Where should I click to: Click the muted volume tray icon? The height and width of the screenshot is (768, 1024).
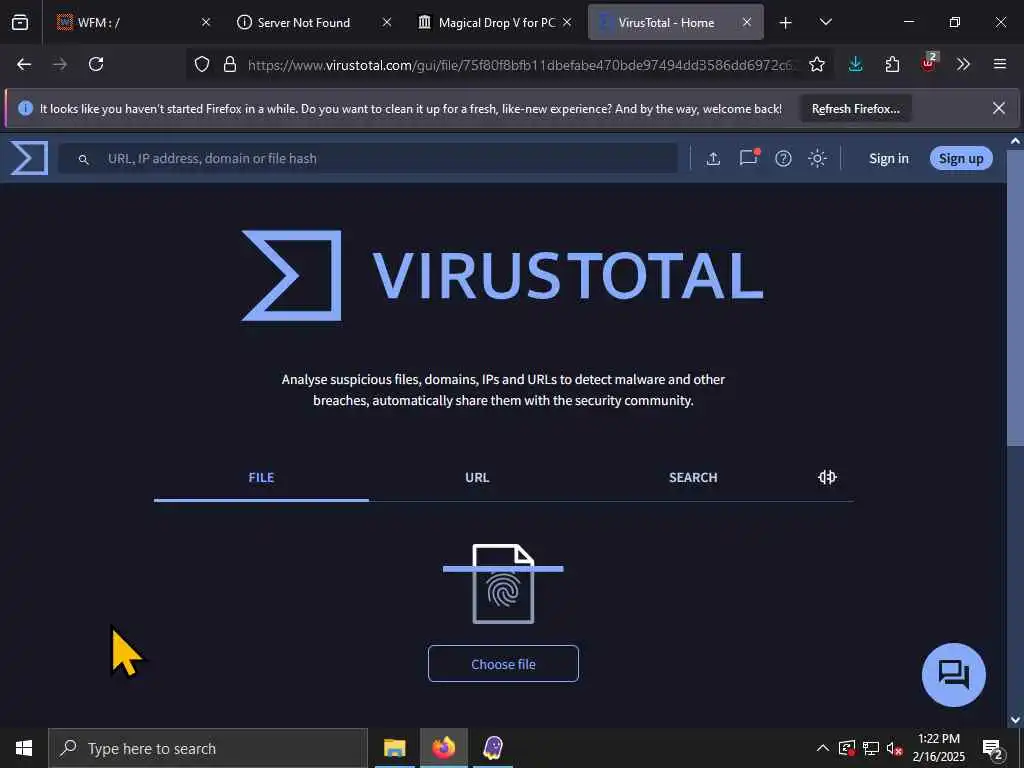click(x=895, y=748)
